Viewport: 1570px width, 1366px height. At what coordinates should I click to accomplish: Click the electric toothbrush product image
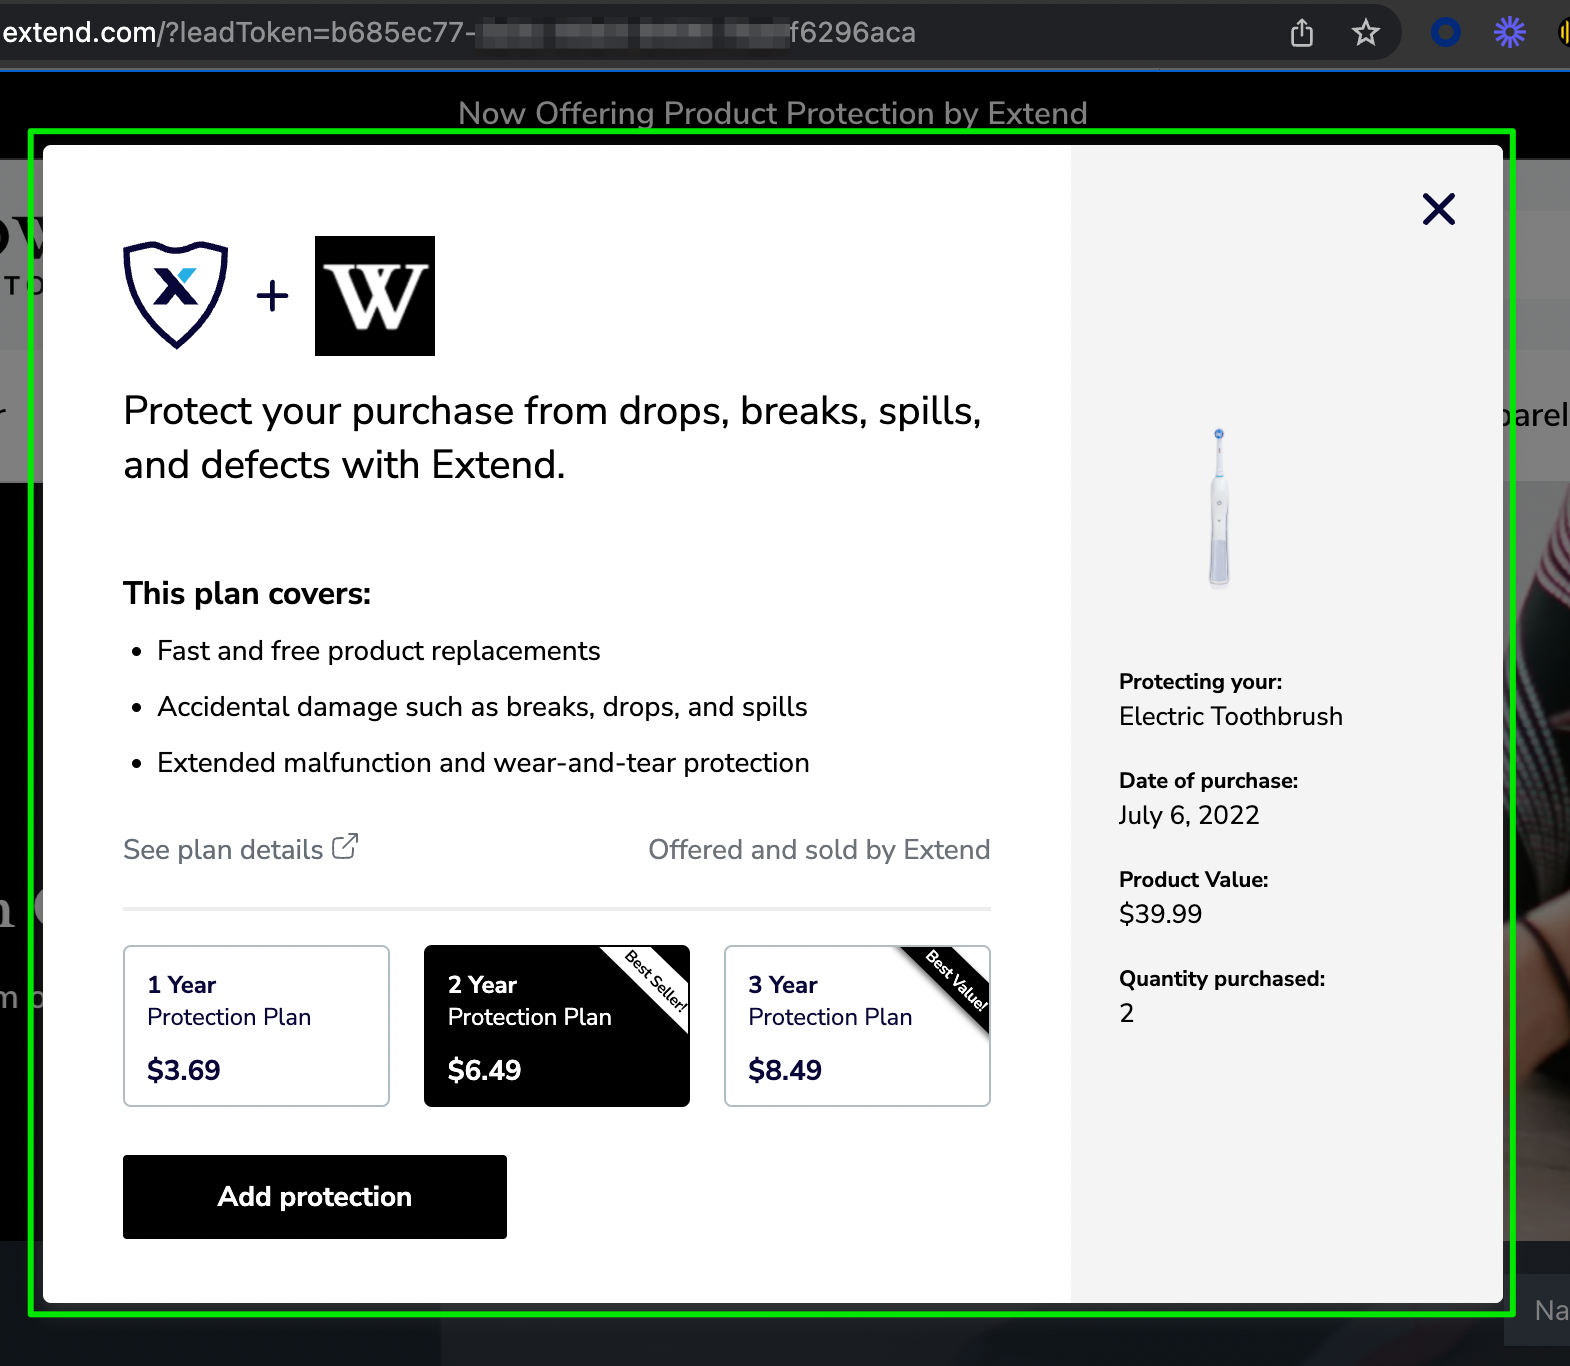tap(1219, 507)
